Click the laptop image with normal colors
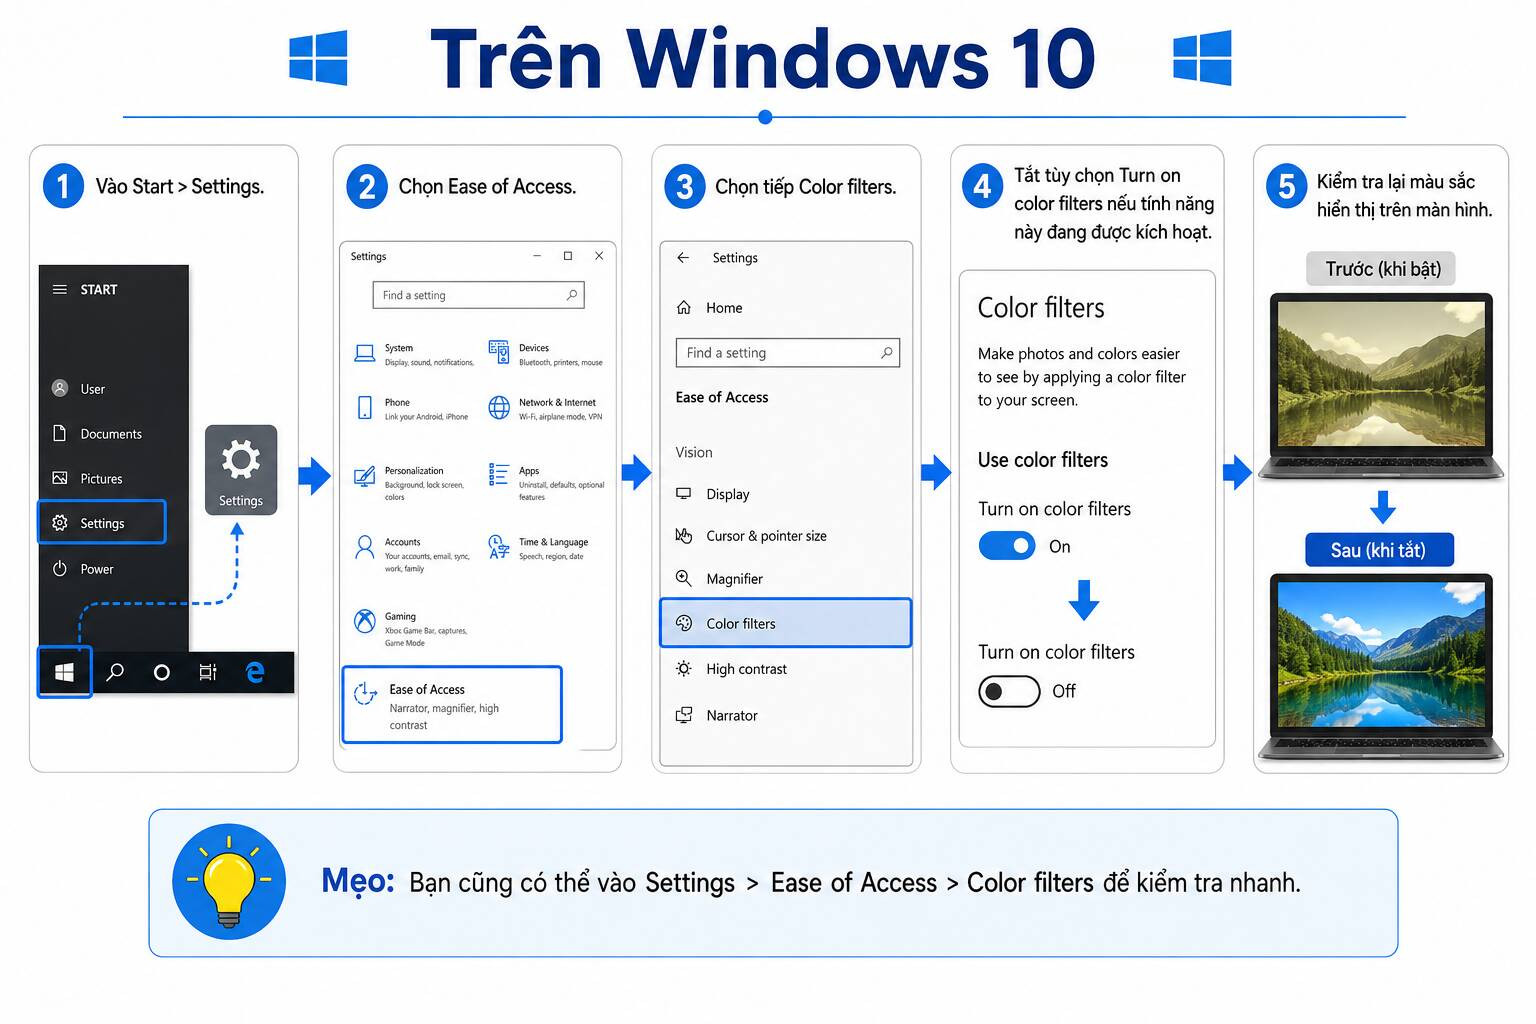This screenshot has height=1024, width=1536. pos(1381,666)
